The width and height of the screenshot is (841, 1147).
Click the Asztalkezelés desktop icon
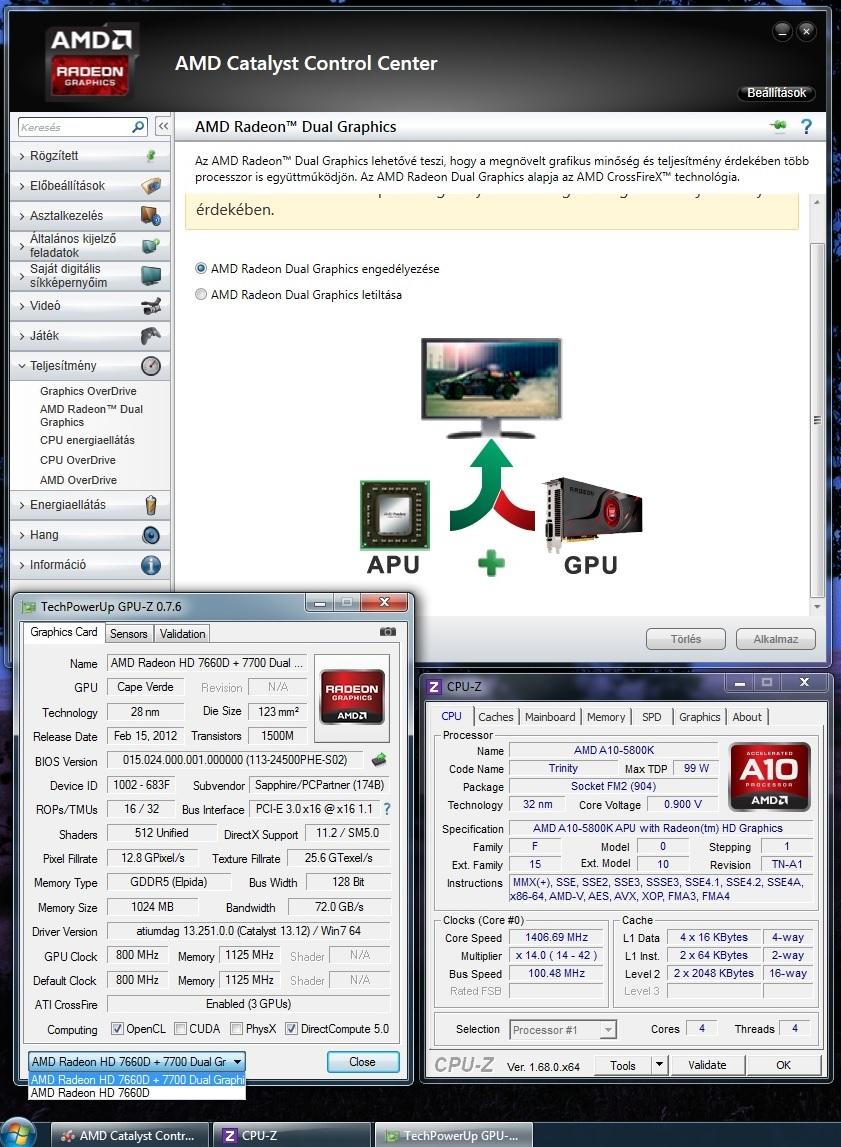(151, 216)
